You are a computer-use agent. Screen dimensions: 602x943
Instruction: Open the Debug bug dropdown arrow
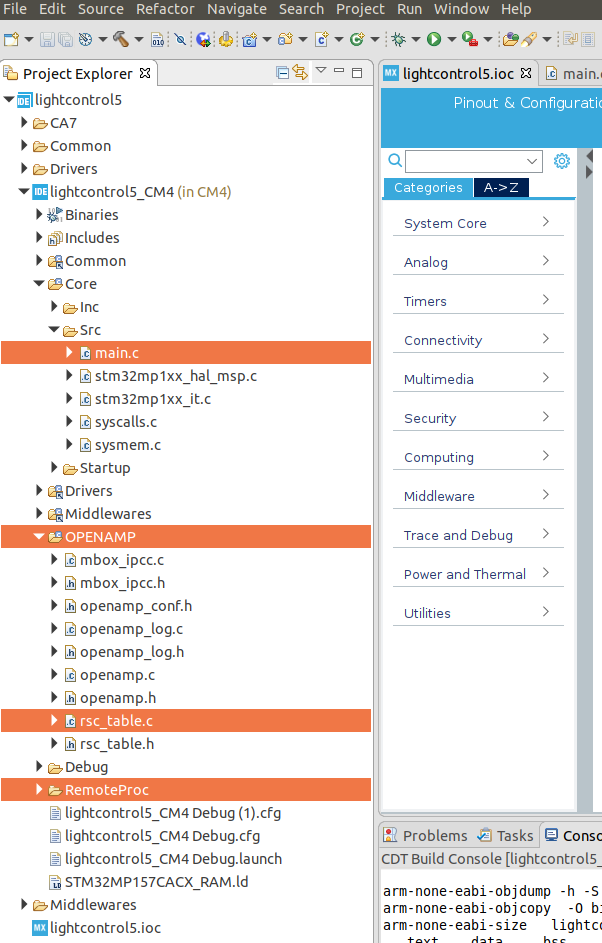point(416,40)
